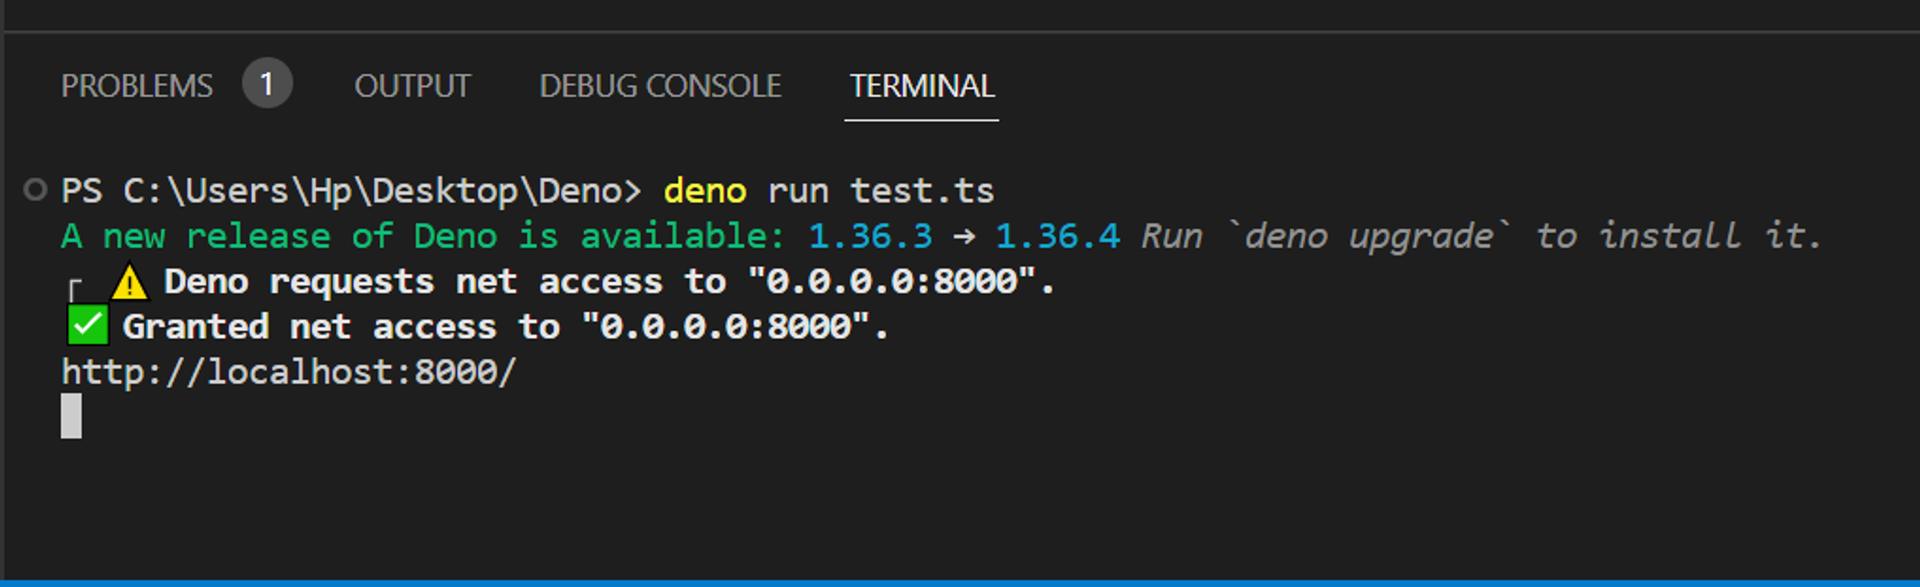1920x587 pixels.
Task: Switch to the OUTPUT tab
Action: tap(412, 86)
